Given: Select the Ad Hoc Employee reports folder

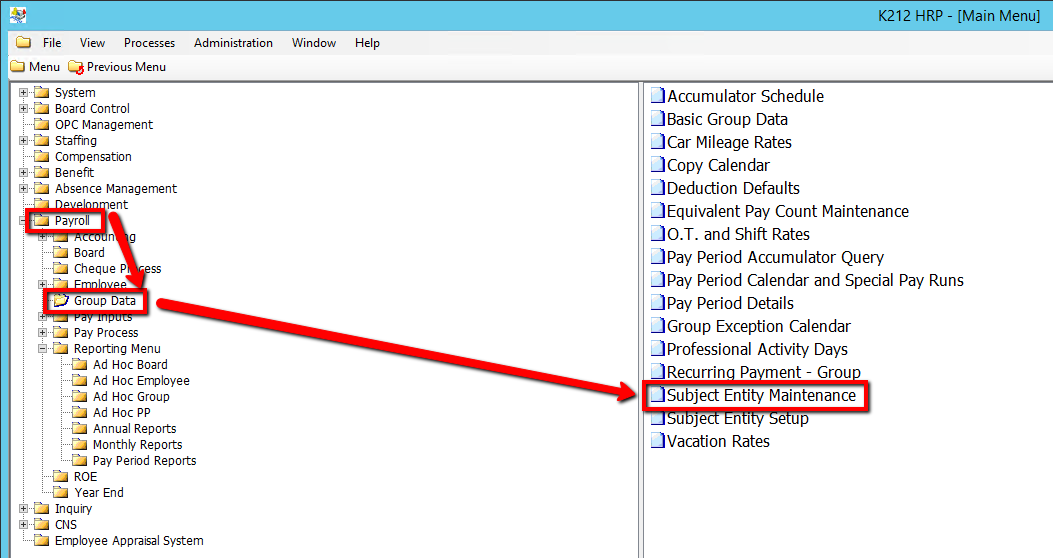Looking at the screenshot, I should click(x=141, y=381).
